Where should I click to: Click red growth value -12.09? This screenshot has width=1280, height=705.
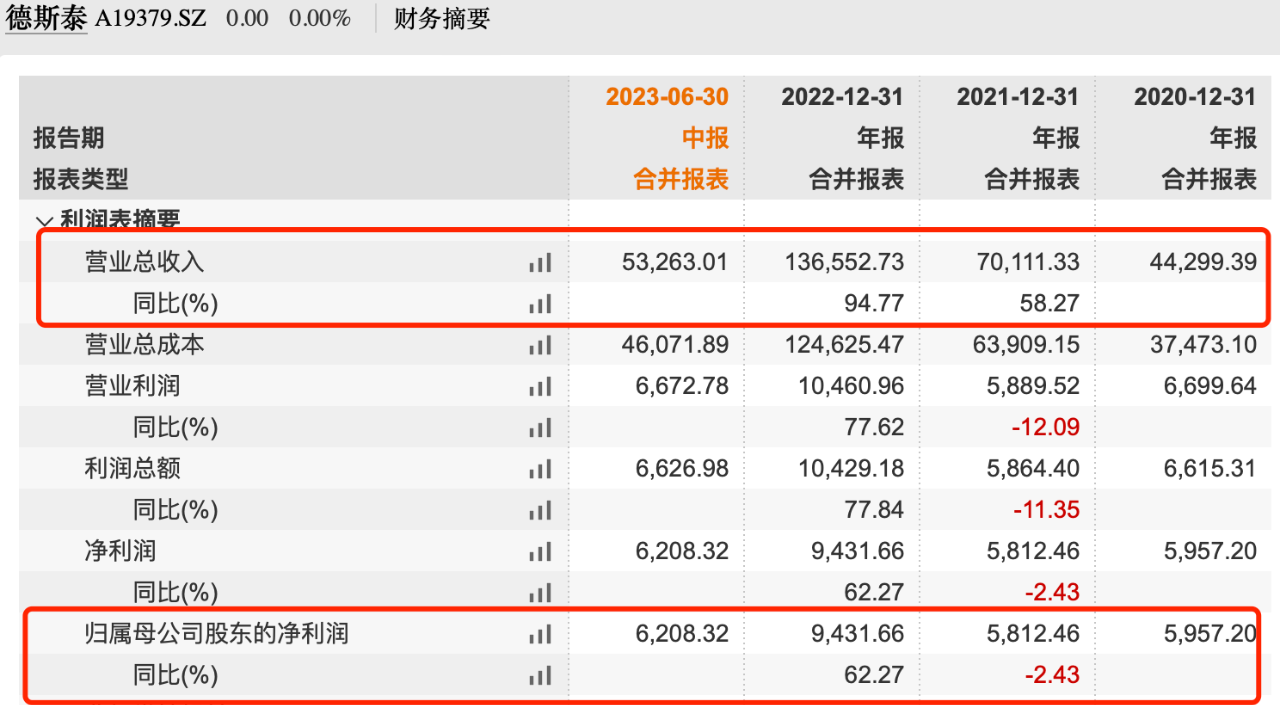click(1046, 428)
